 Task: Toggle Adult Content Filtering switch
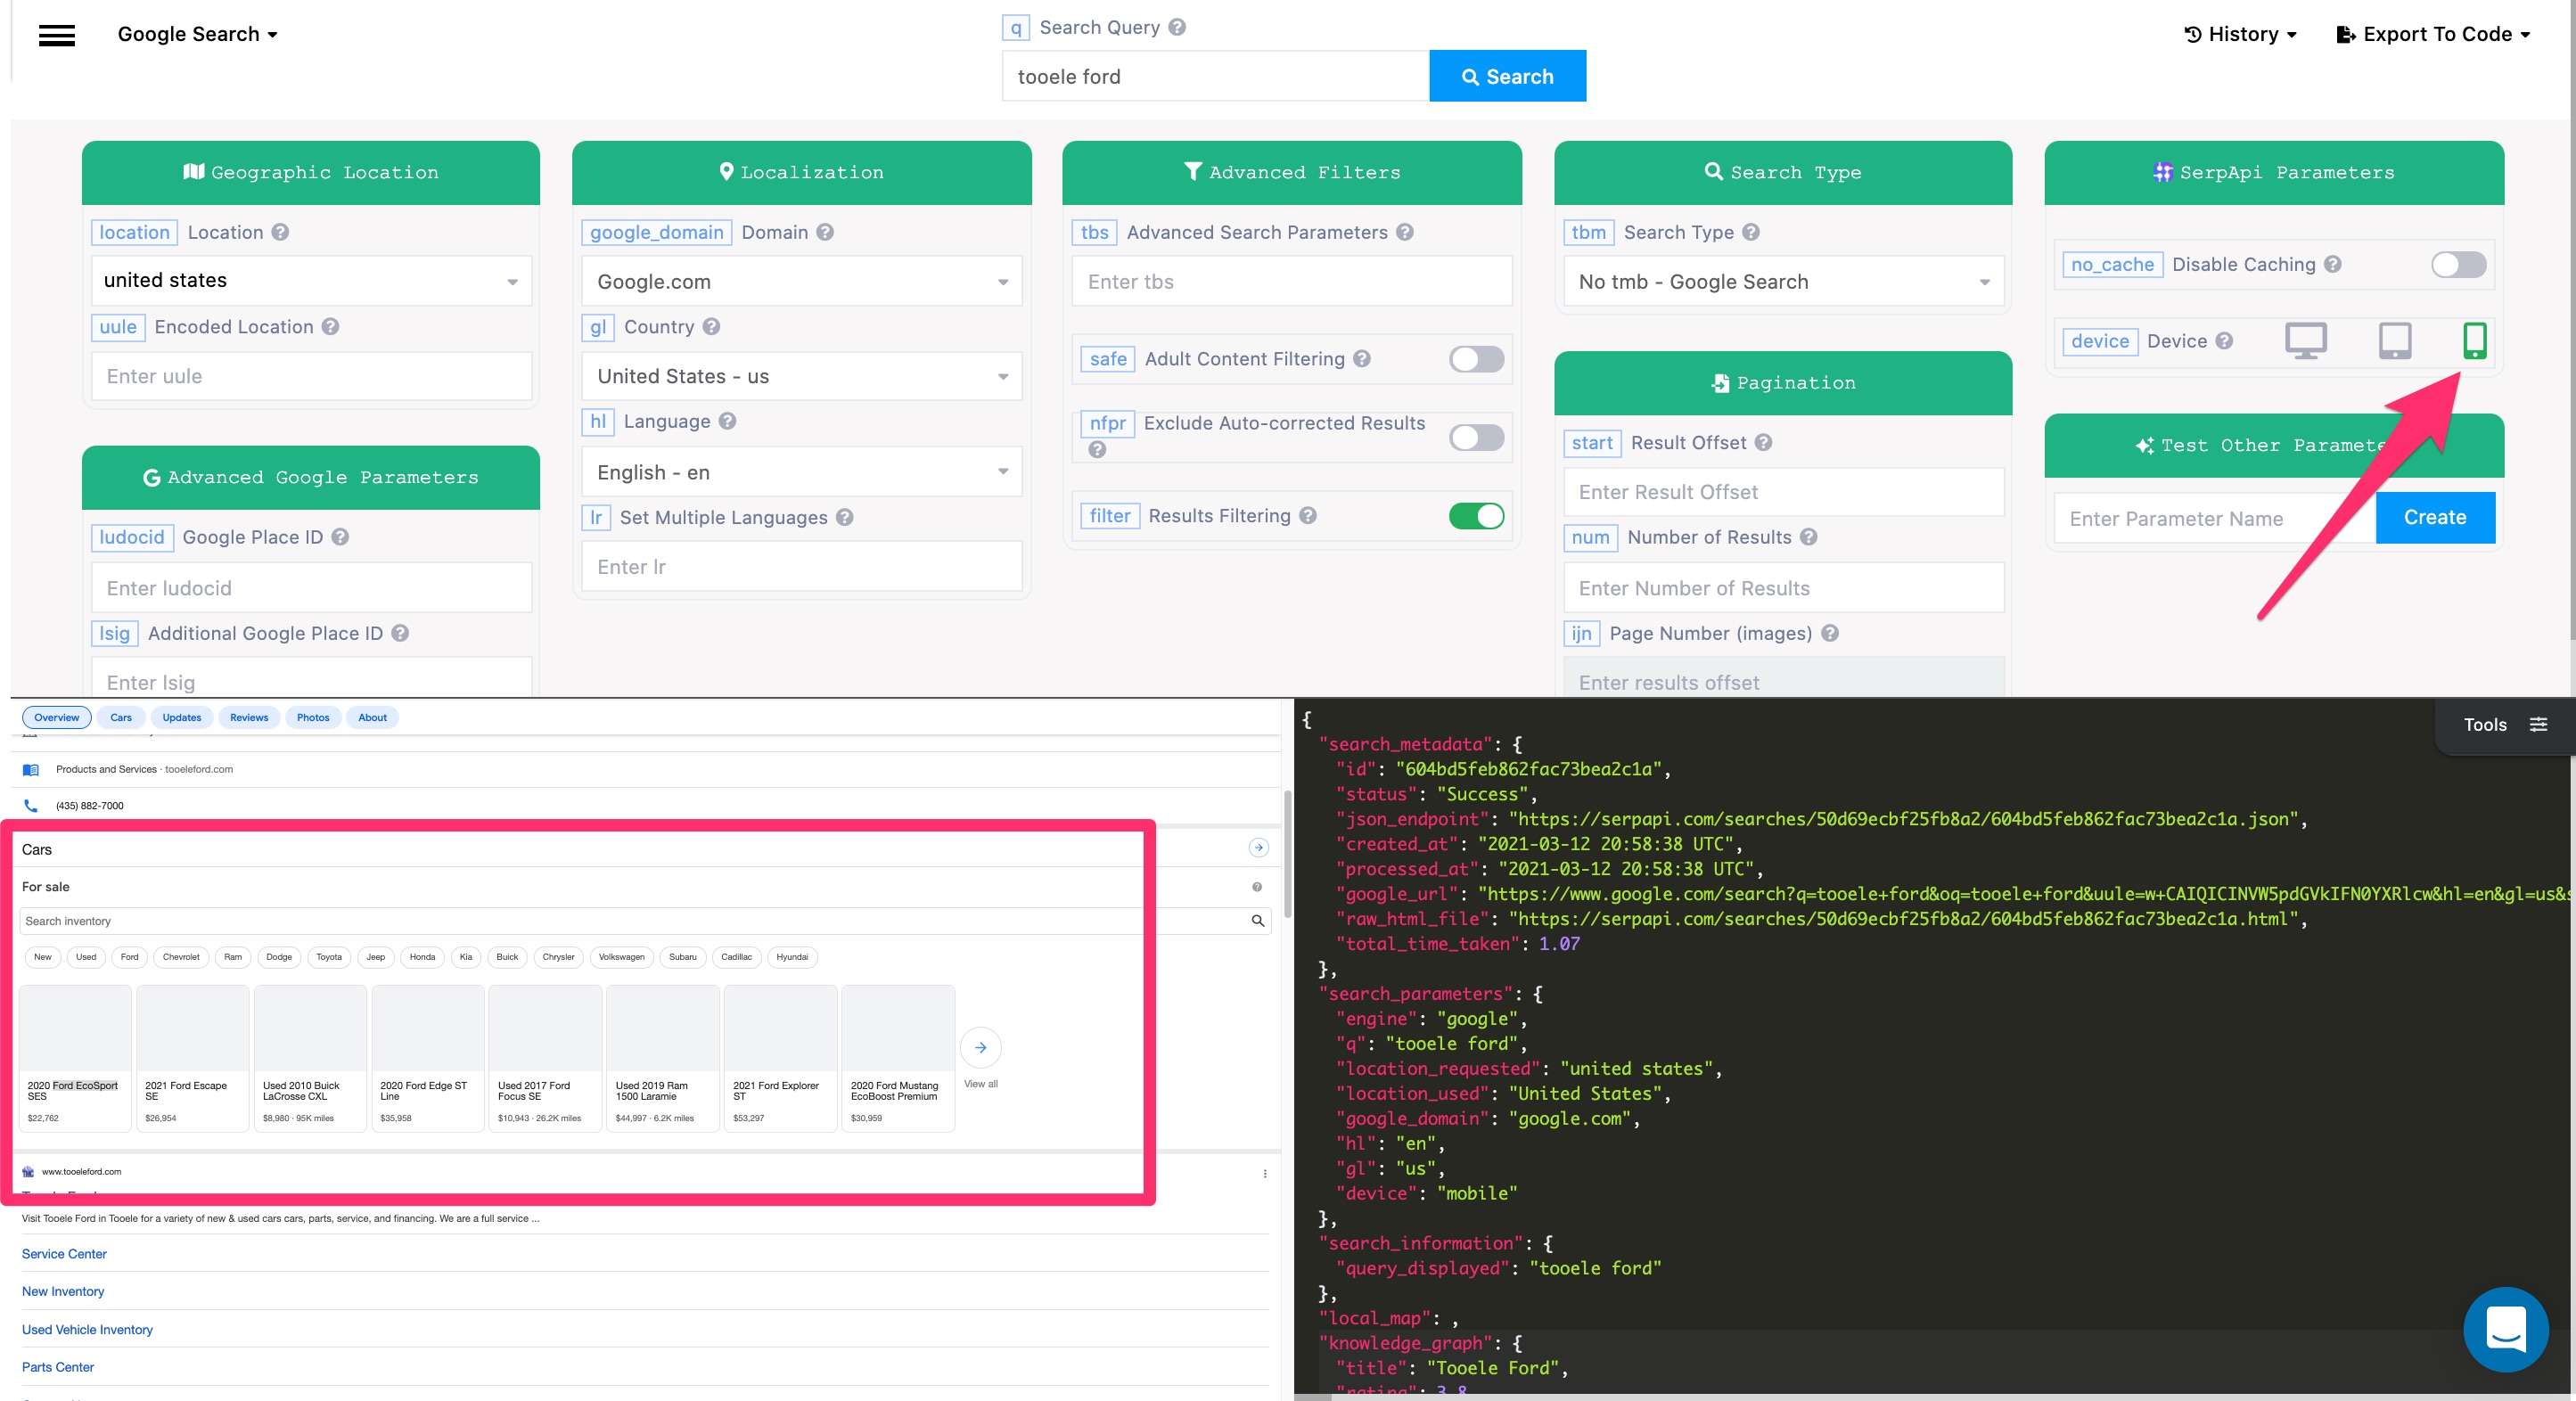[x=1476, y=359]
